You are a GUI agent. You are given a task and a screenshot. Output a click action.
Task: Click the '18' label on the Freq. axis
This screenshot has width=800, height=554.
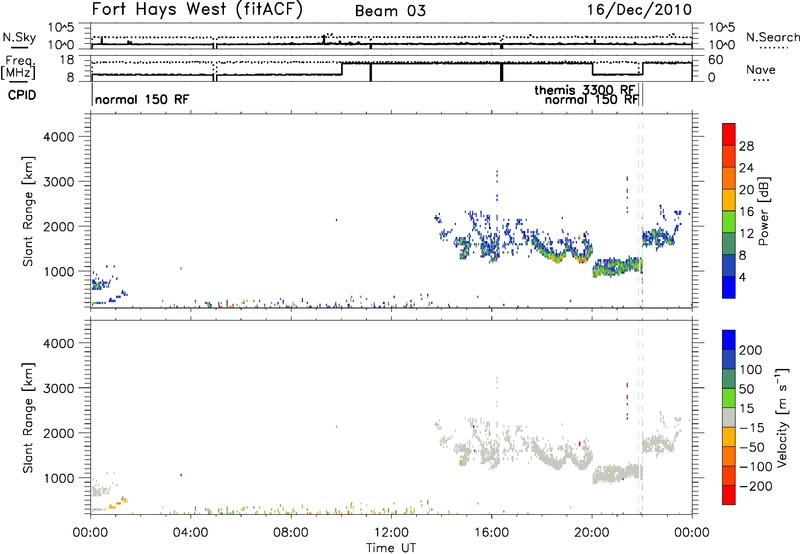click(x=67, y=60)
